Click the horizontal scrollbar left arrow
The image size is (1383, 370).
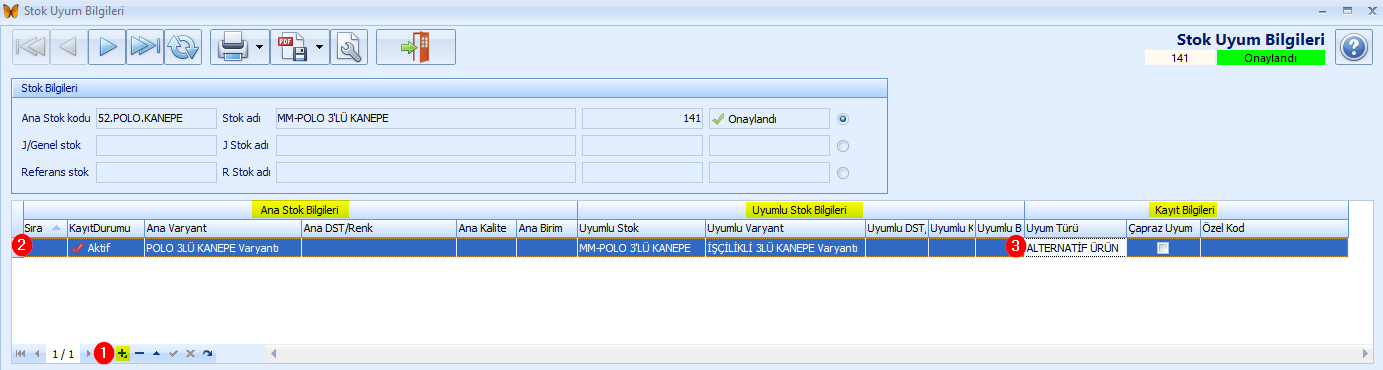pos(275,354)
